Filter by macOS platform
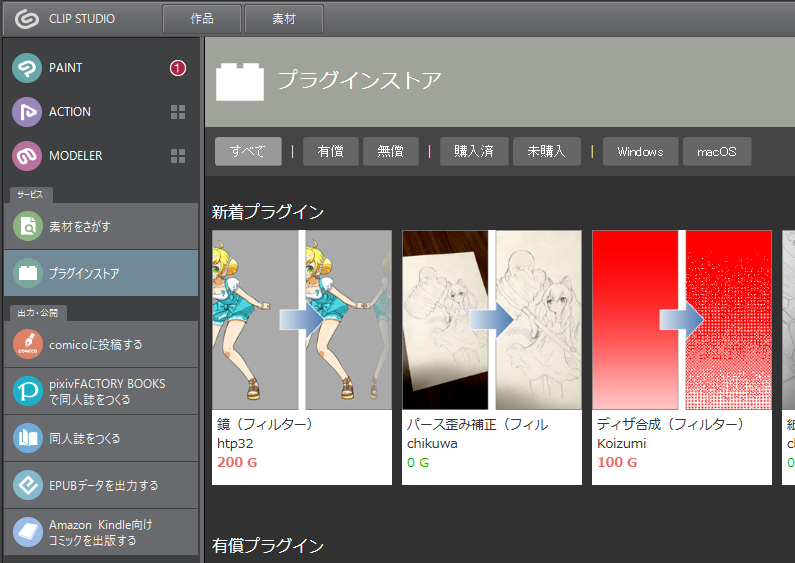795x563 pixels. tap(717, 151)
